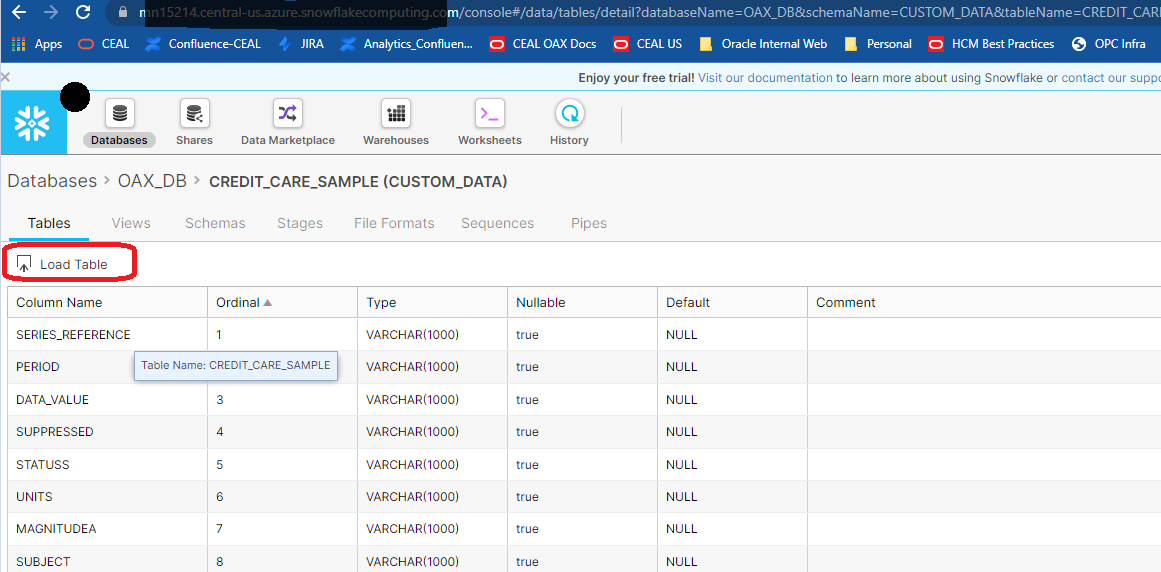Navigate to OAX_DB in breadcrumb

(x=152, y=181)
